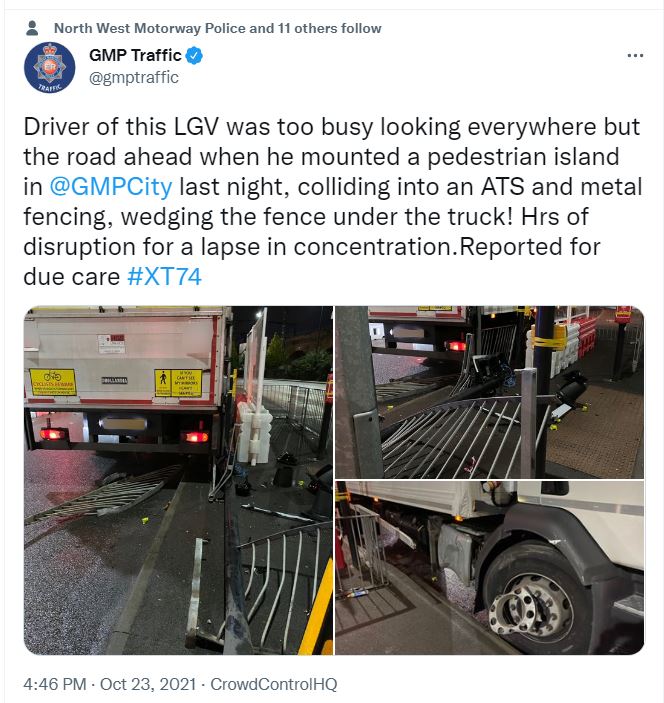This screenshot has height=703, width=664.
Task: Click the '11 others follow' text
Action: point(330,28)
